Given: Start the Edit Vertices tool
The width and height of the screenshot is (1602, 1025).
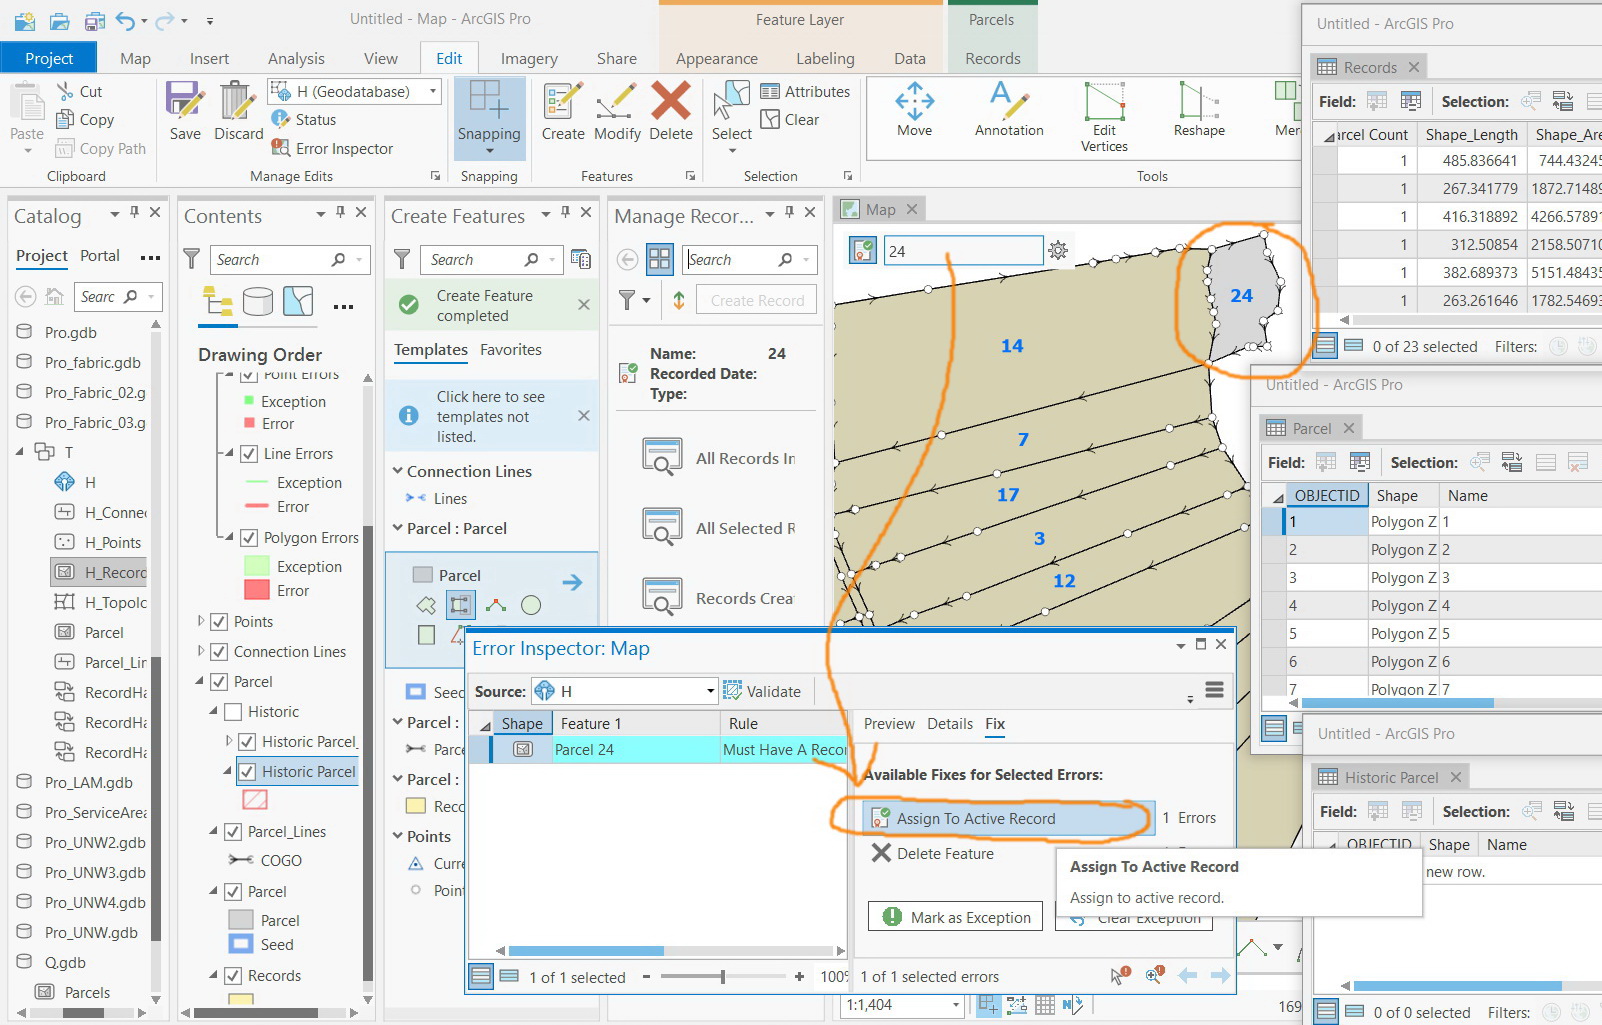Looking at the screenshot, I should tap(1104, 117).
